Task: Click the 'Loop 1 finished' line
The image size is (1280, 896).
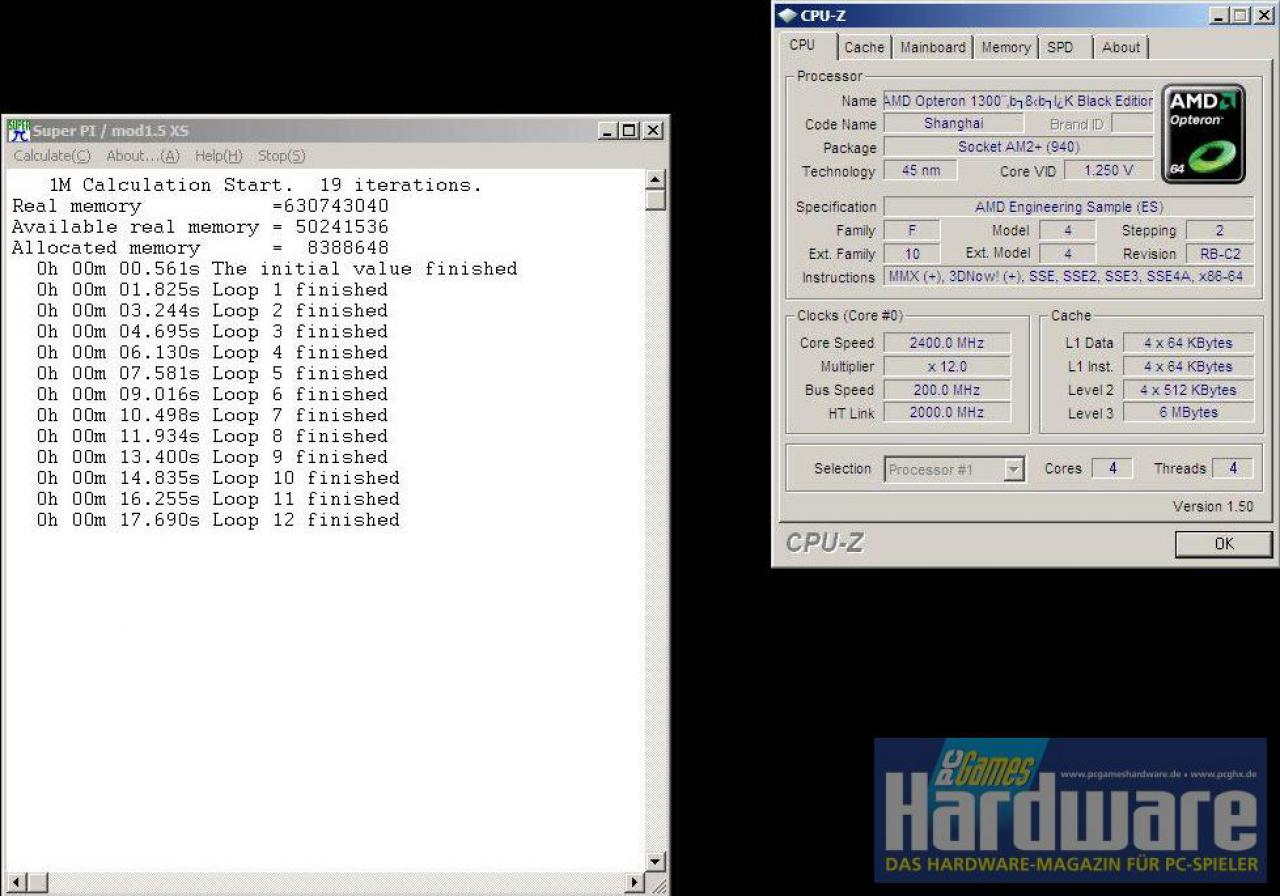Action: (x=212, y=290)
